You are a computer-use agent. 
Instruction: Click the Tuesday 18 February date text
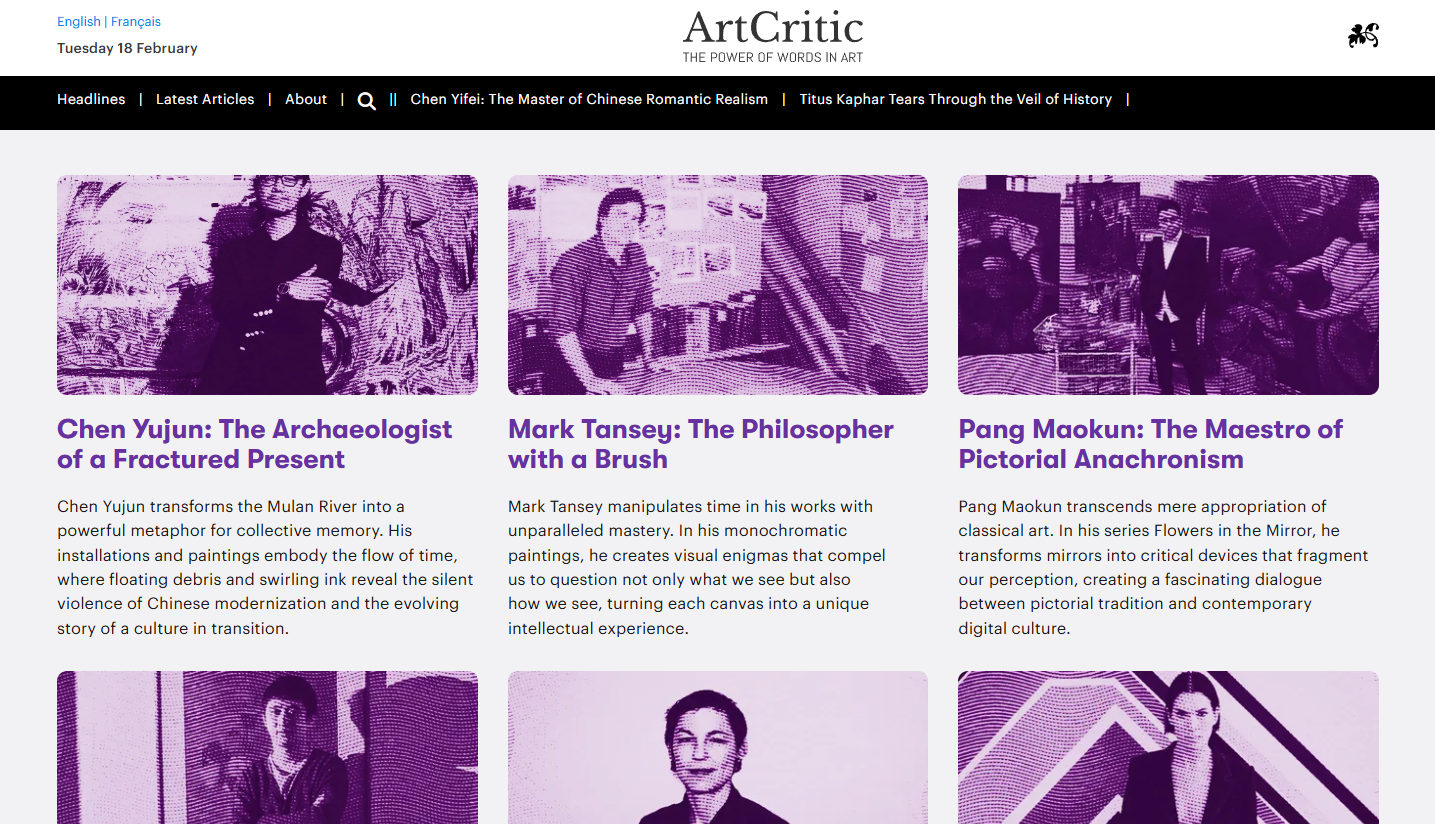(127, 48)
